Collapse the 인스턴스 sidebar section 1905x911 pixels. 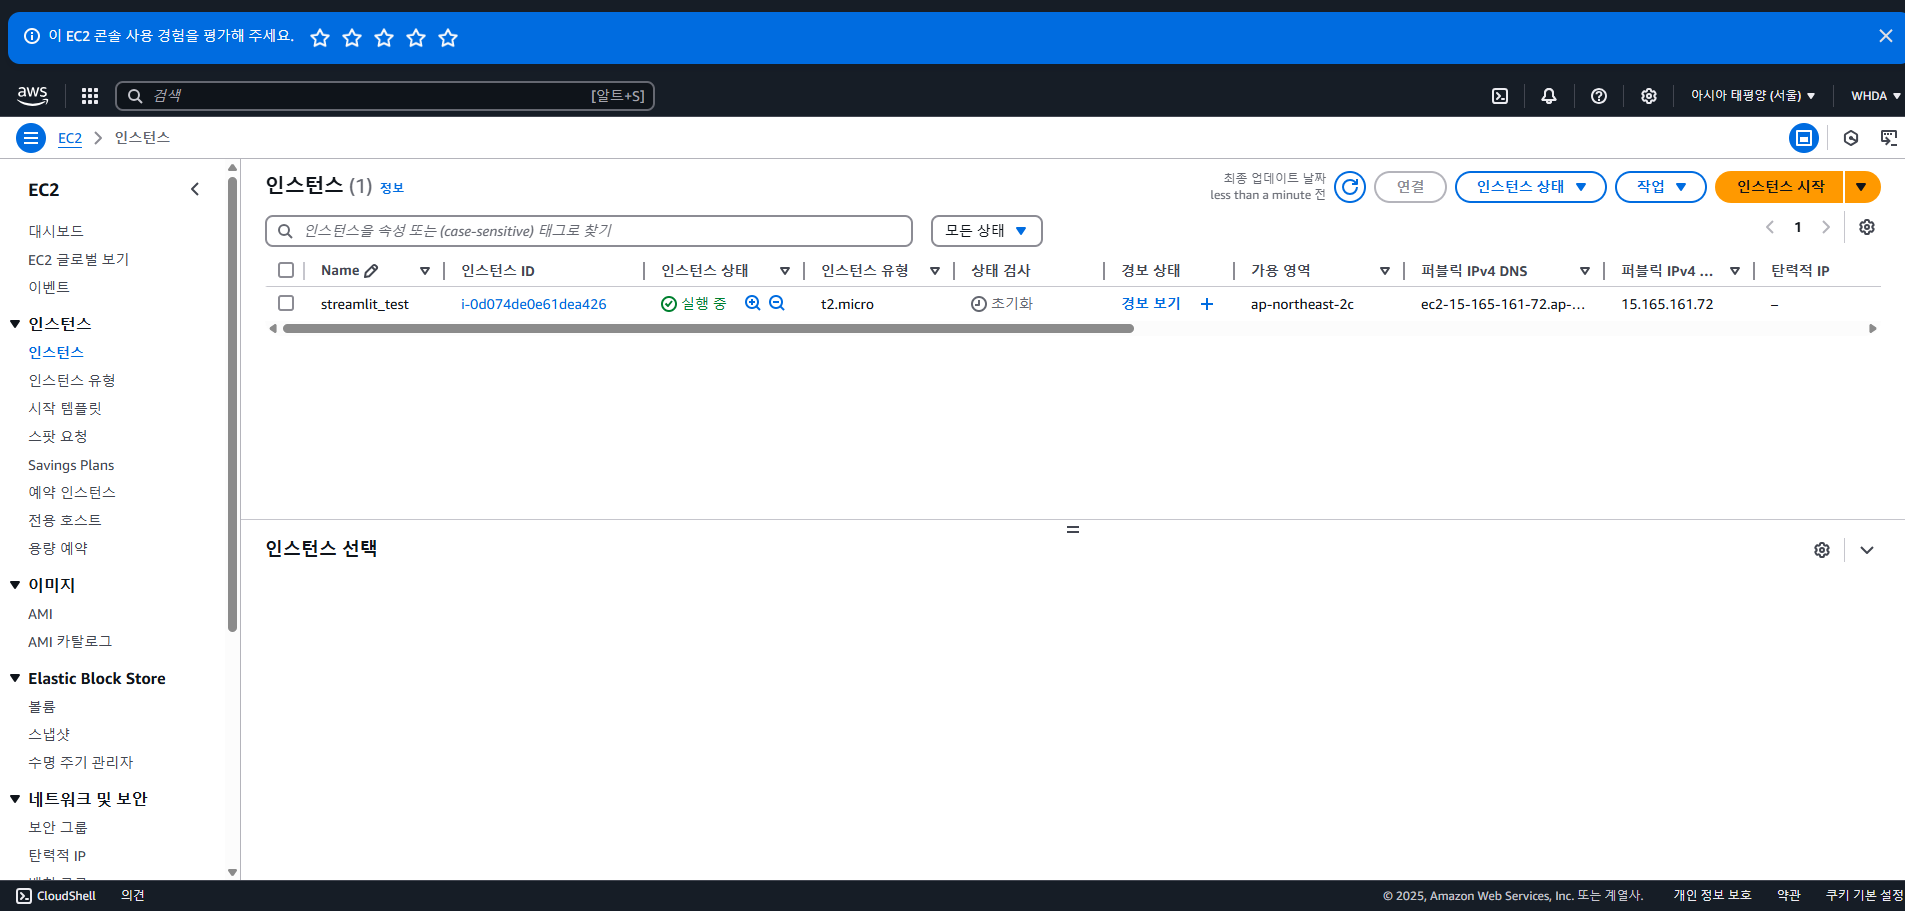(15, 324)
